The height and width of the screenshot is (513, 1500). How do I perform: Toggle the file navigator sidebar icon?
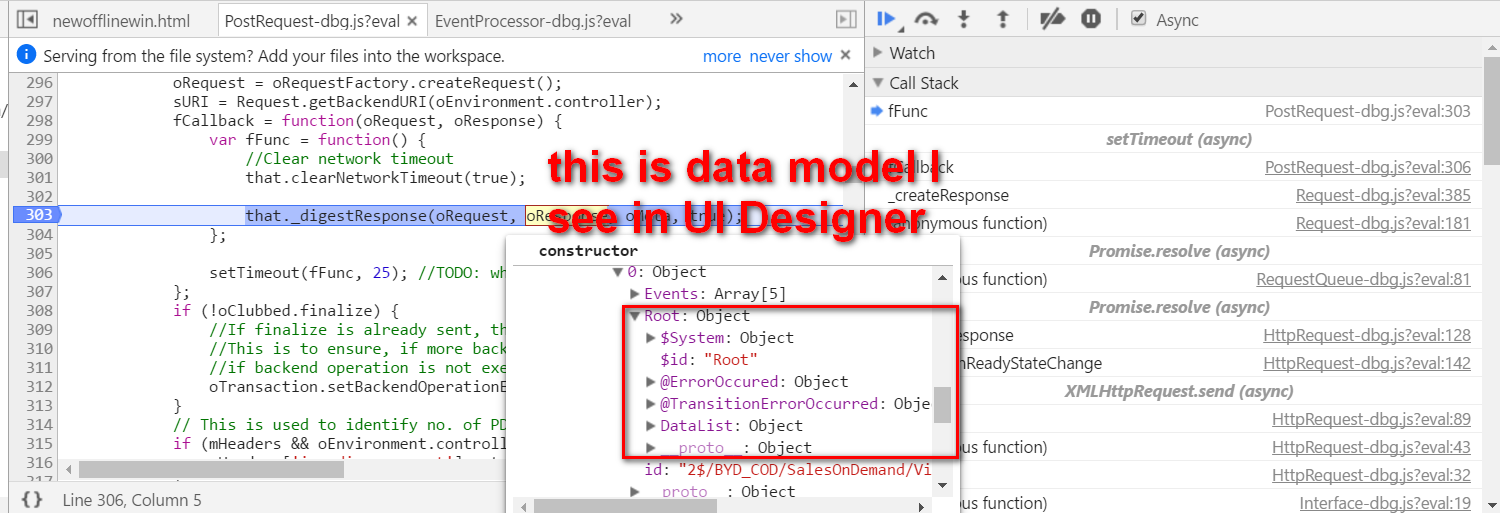[x=28, y=19]
